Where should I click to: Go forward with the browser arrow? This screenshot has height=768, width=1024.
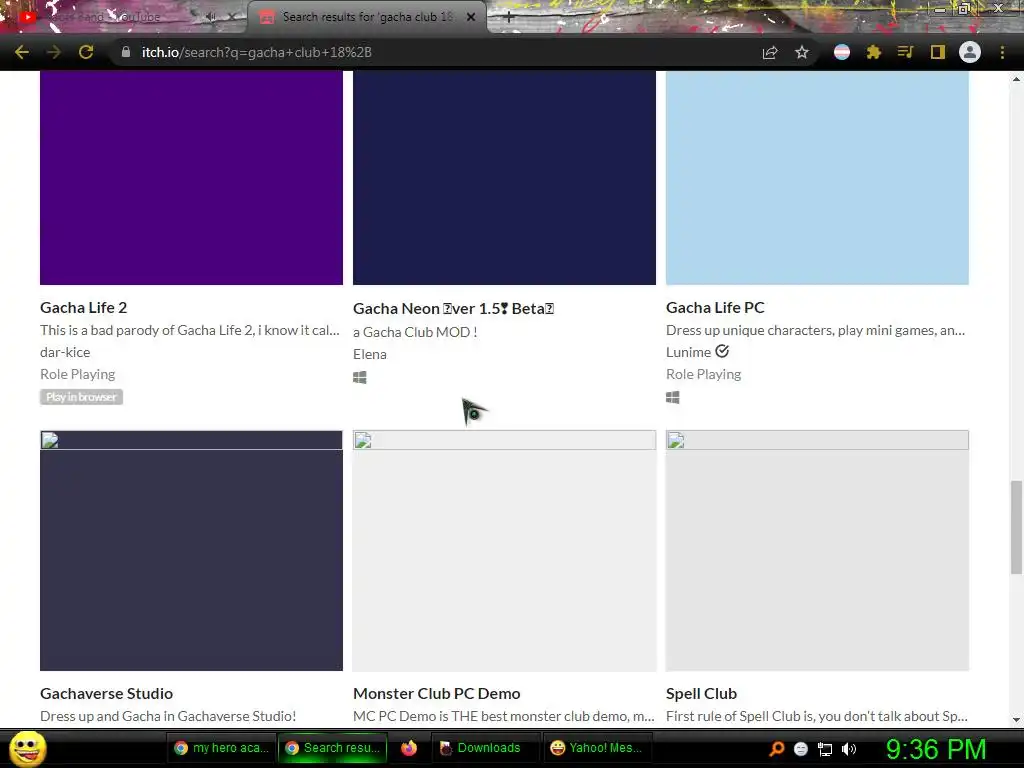coord(54,52)
